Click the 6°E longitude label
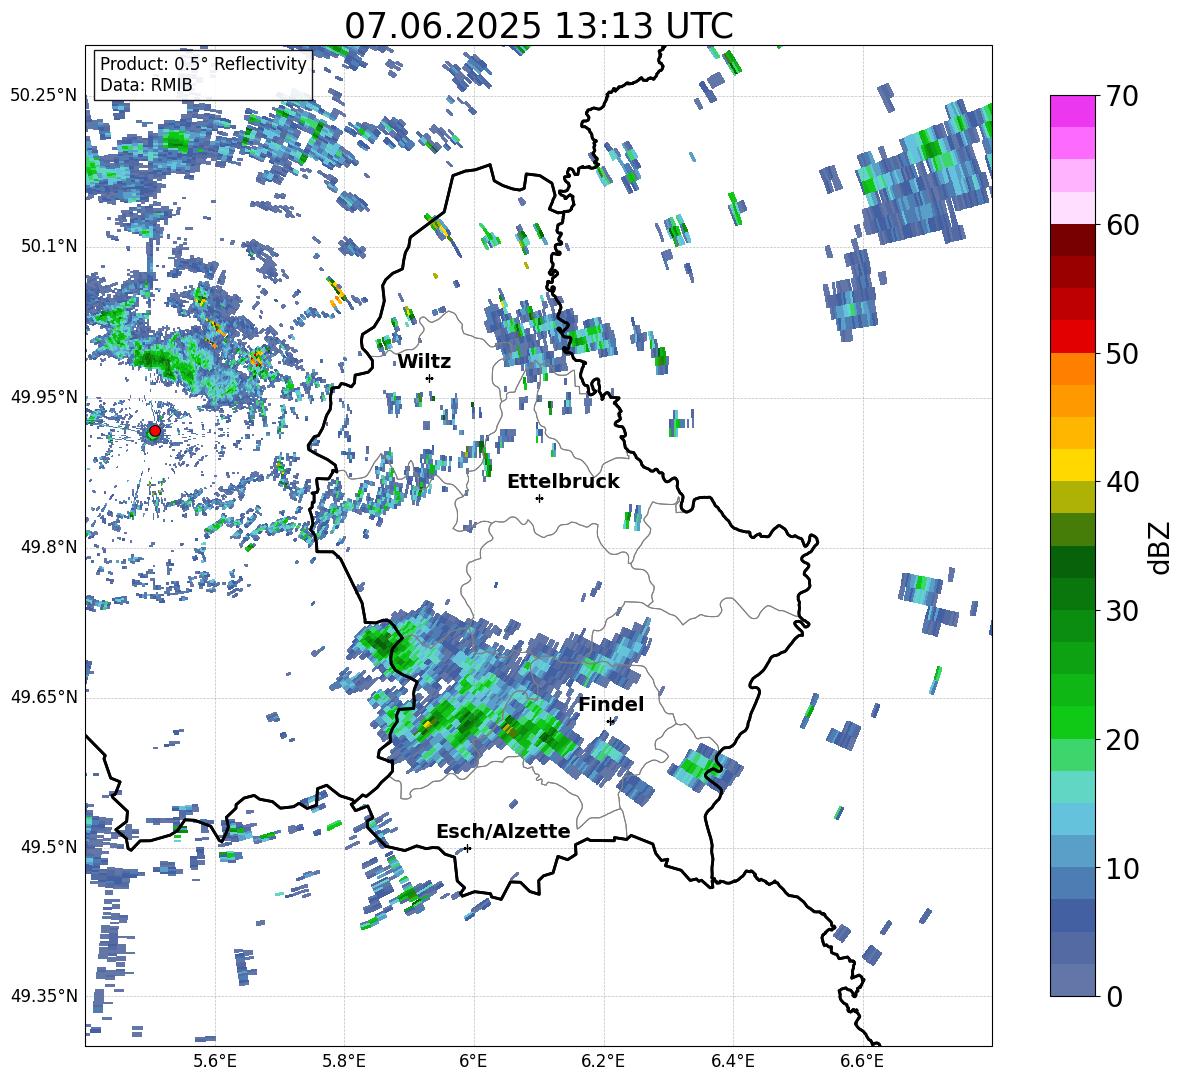 point(473,1061)
